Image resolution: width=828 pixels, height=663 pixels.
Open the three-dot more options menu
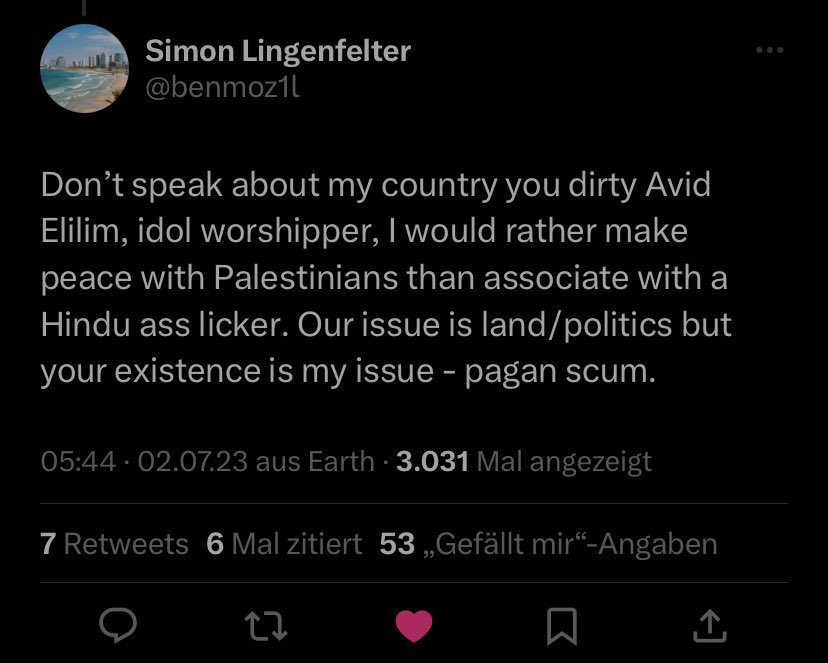click(x=769, y=50)
